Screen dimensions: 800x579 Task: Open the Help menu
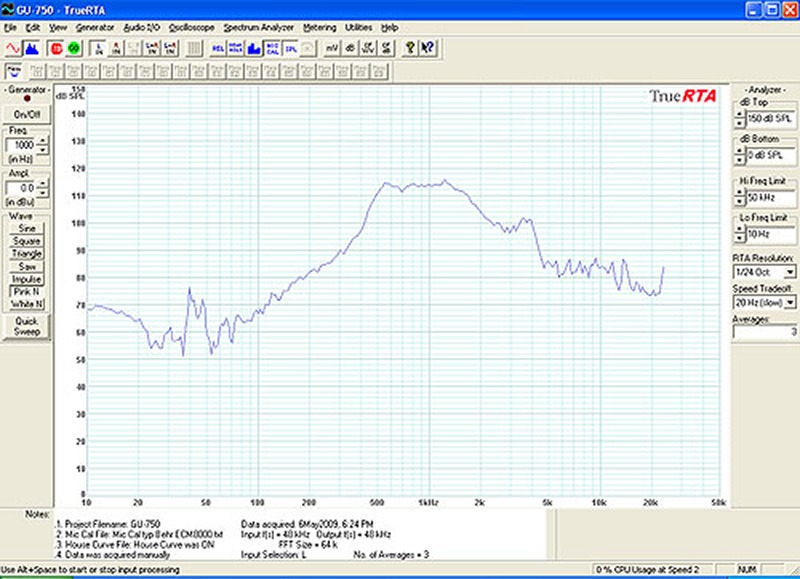point(390,28)
